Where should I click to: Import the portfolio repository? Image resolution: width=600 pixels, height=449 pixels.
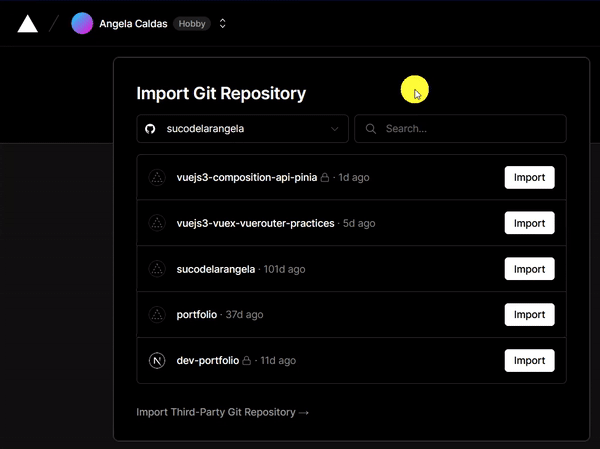tap(529, 314)
